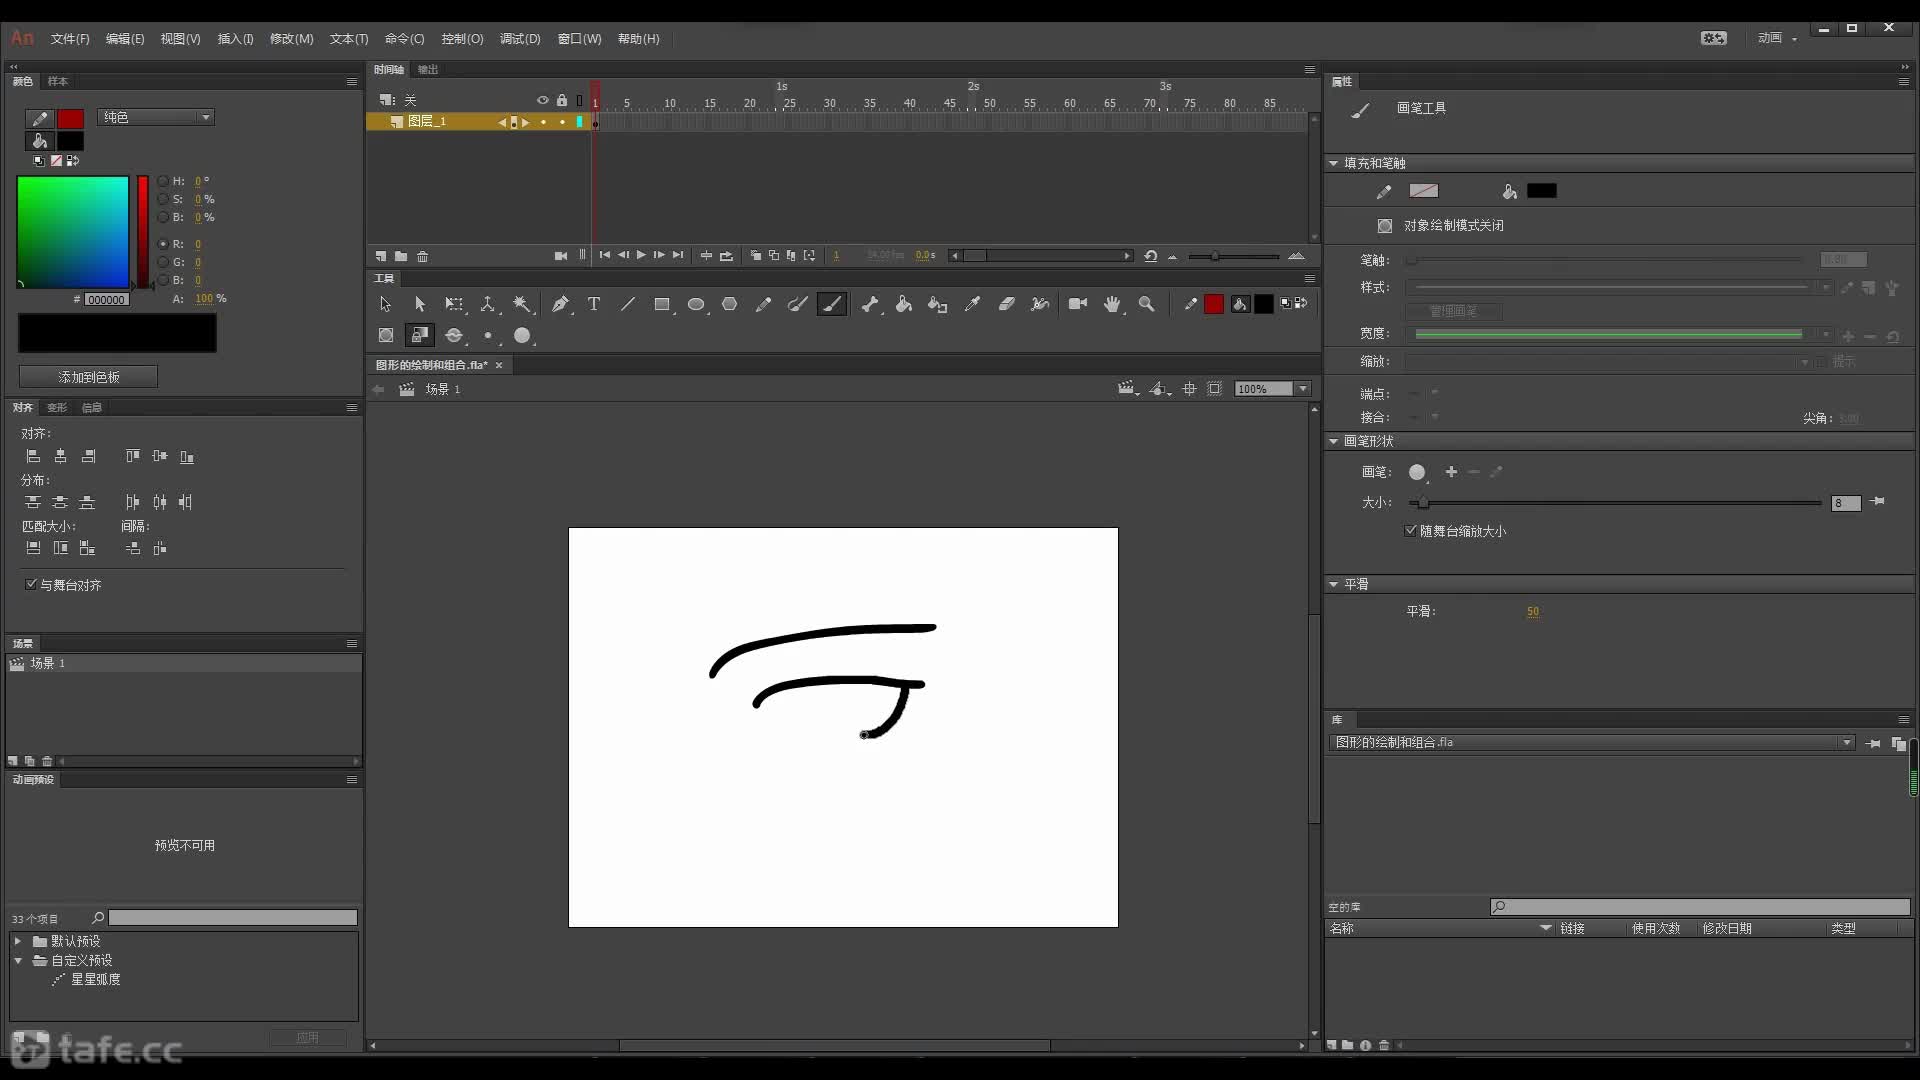Image resolution: width=1920 pixels, height=1080 pixels.
Task: Select the H hue radio button
Action: [163, 181]
